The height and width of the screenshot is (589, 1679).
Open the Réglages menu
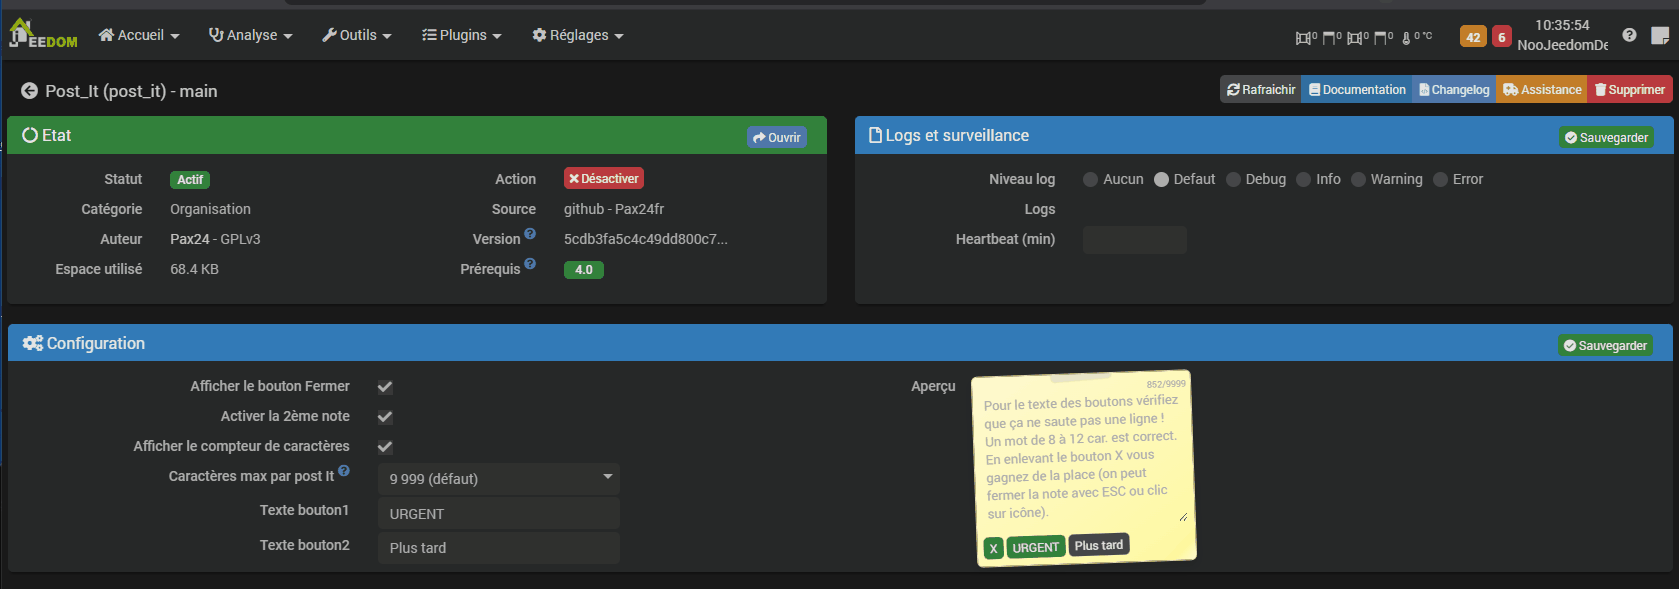577,35
